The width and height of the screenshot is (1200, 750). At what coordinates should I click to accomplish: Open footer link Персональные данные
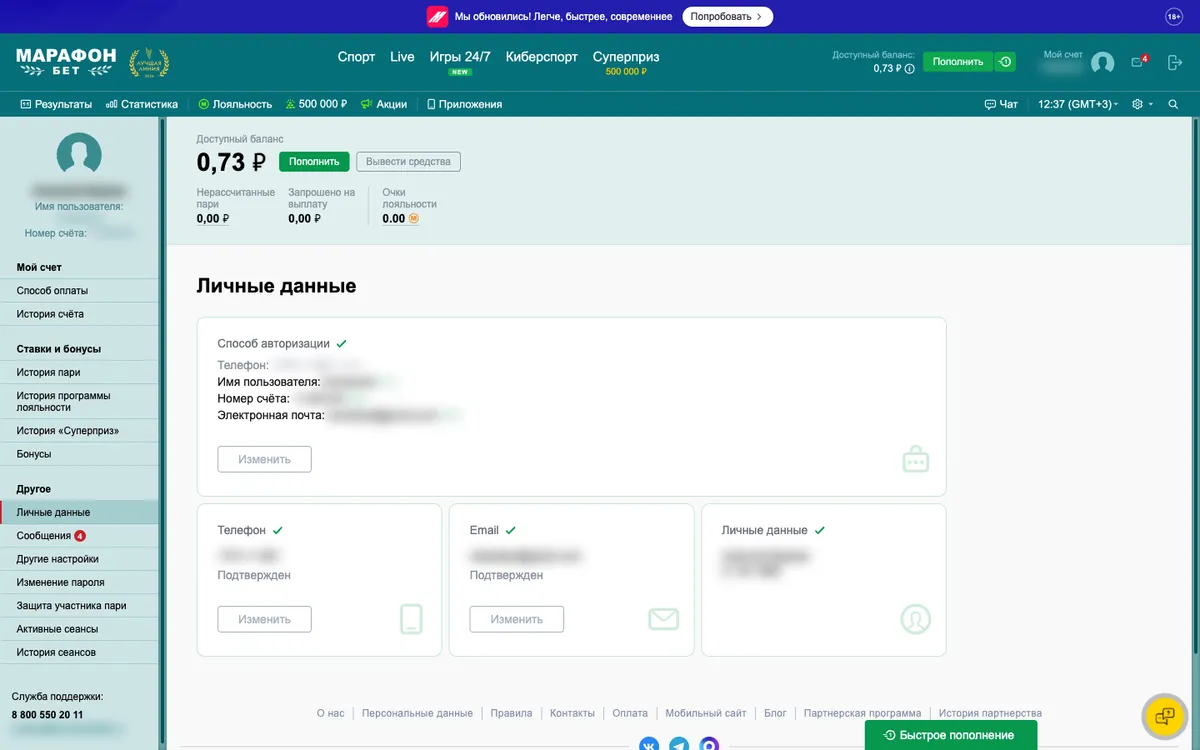pos(417,713)
